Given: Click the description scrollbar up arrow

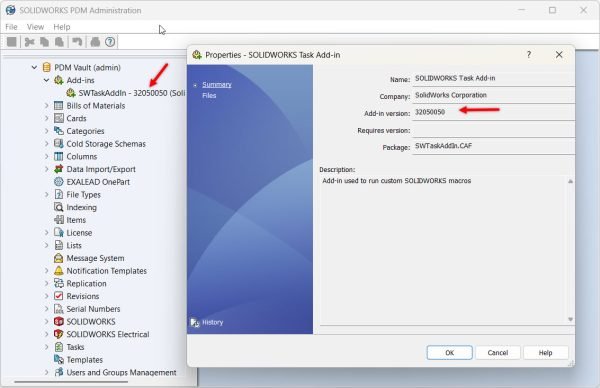Looking at the screenshot, I should (x=570, y=181).
